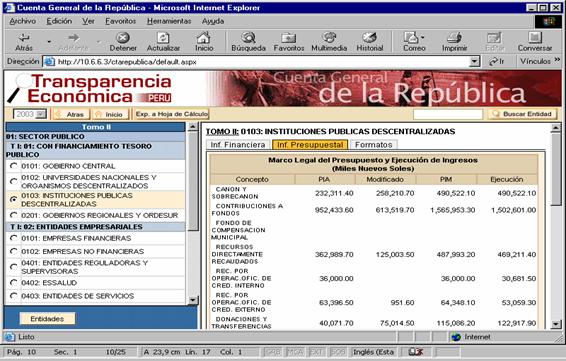Click the Adelante forward arrow icon
The height and width of the screenshot is (361, 566).
(73, 38)
